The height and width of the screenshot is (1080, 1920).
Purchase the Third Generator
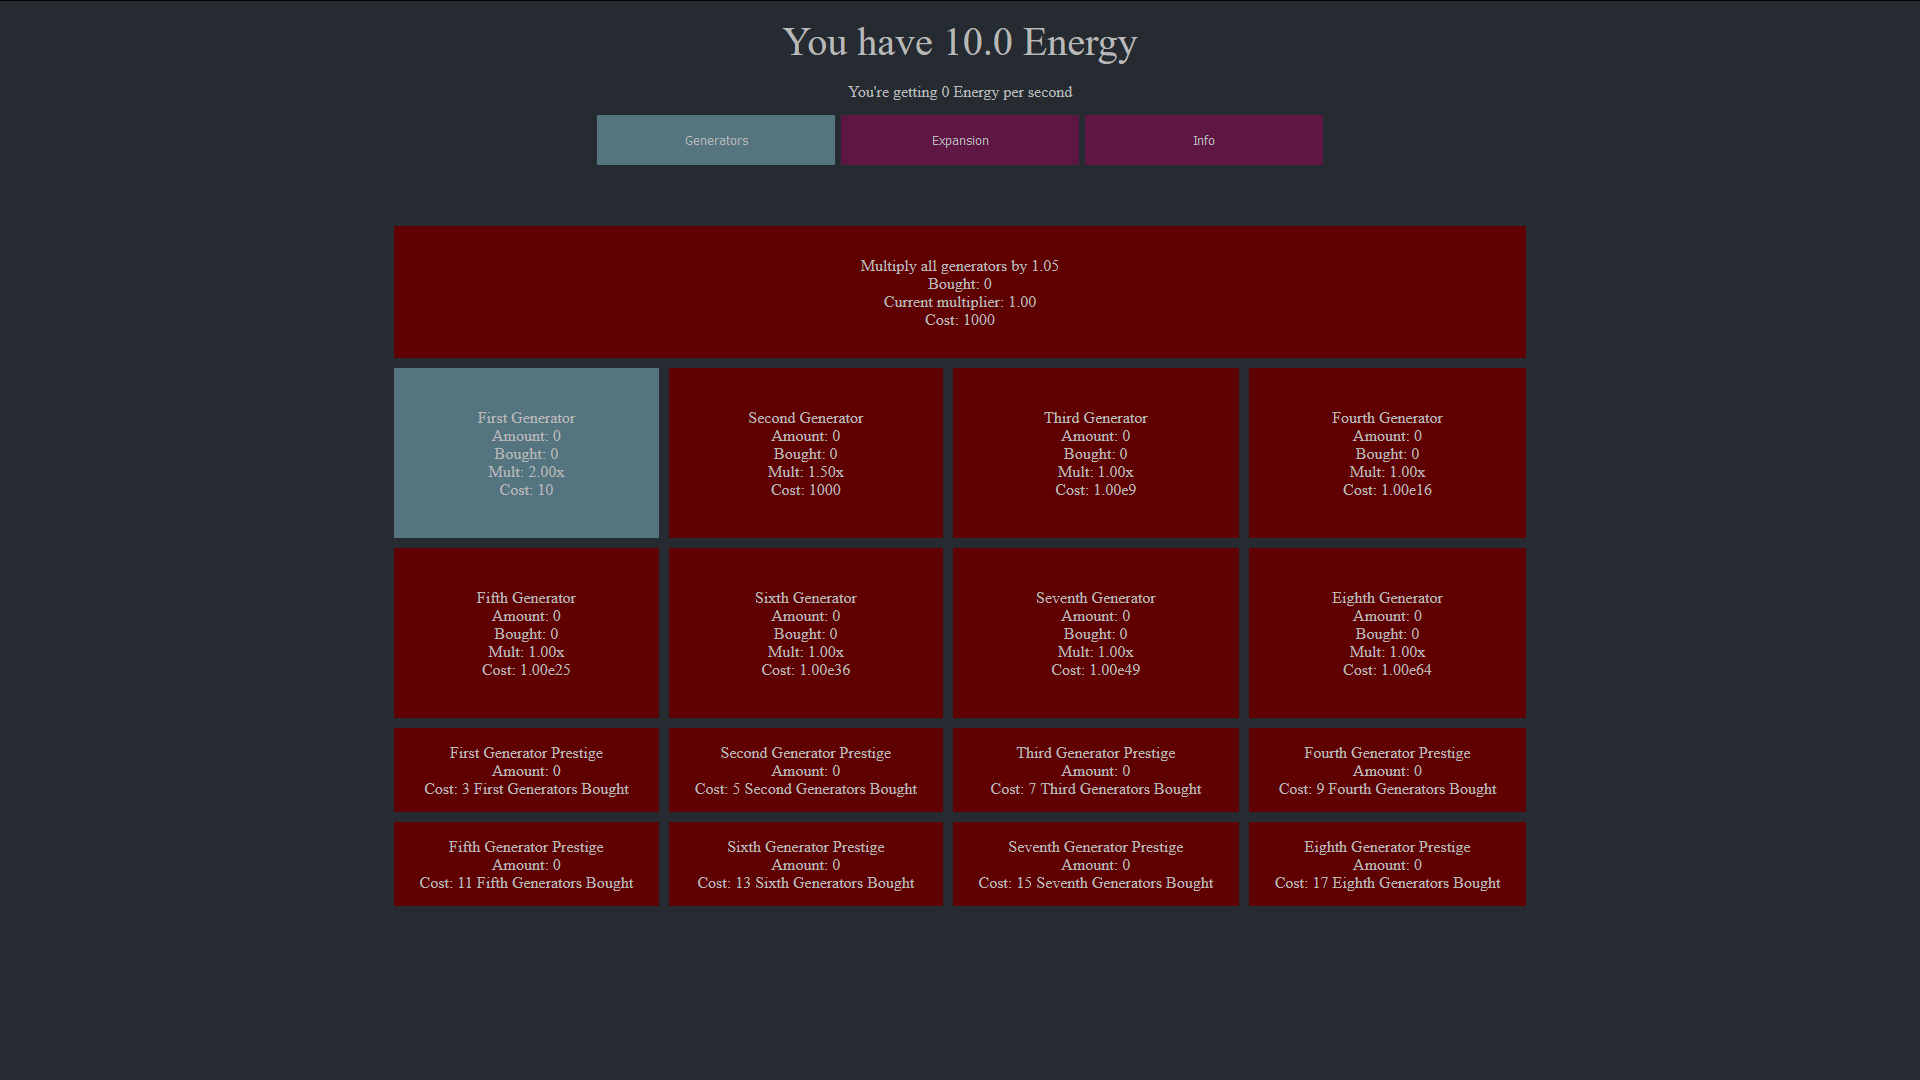(1096, 453)
